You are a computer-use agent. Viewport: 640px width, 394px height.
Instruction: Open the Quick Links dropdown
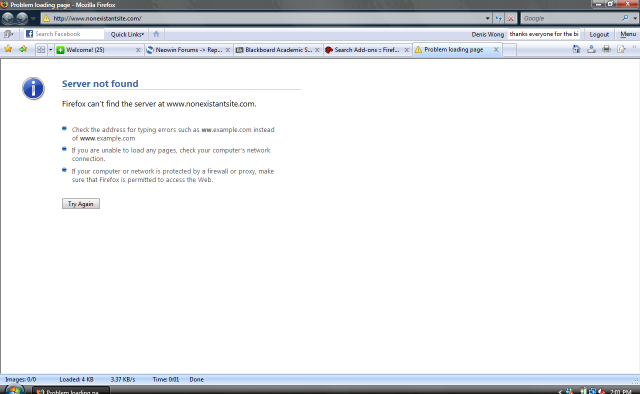127,34
